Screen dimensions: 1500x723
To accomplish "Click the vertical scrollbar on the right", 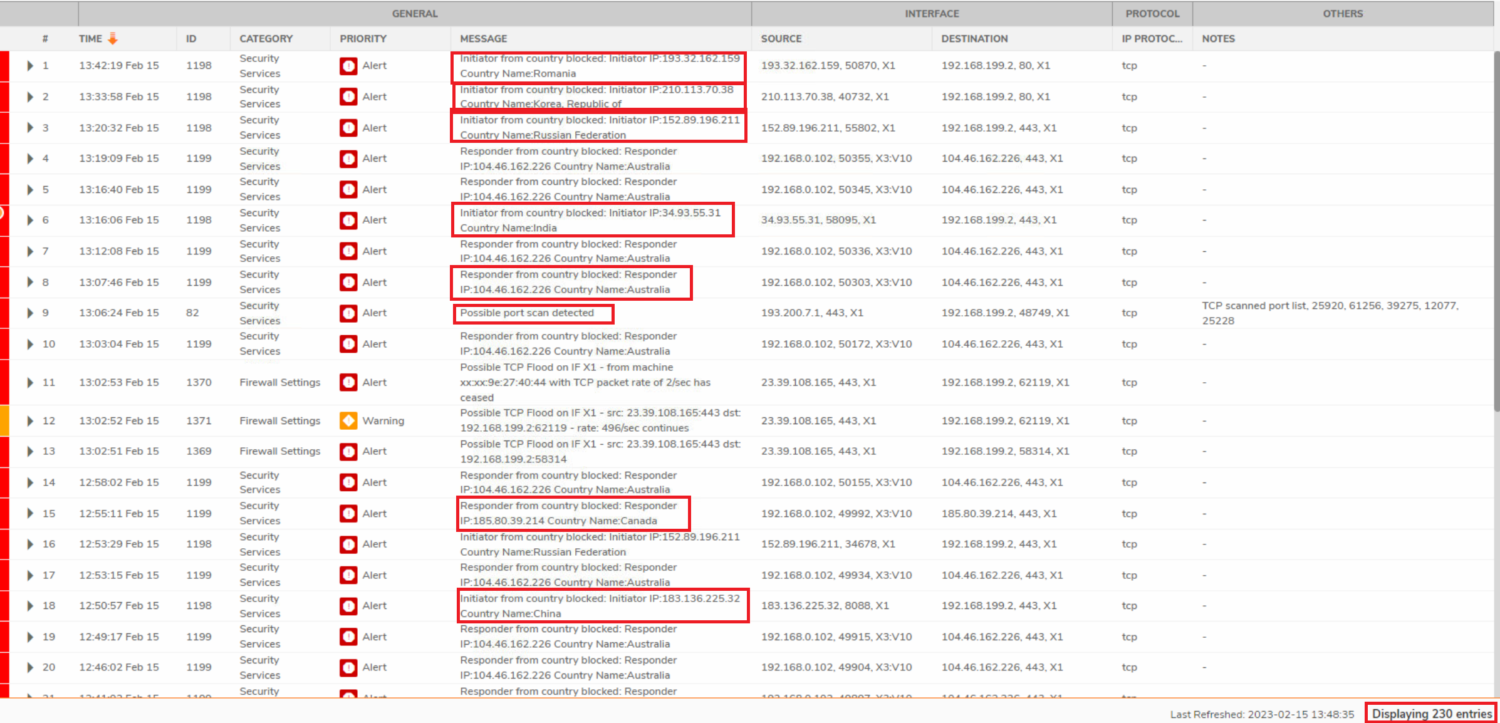I will (x=1496, y=230).
